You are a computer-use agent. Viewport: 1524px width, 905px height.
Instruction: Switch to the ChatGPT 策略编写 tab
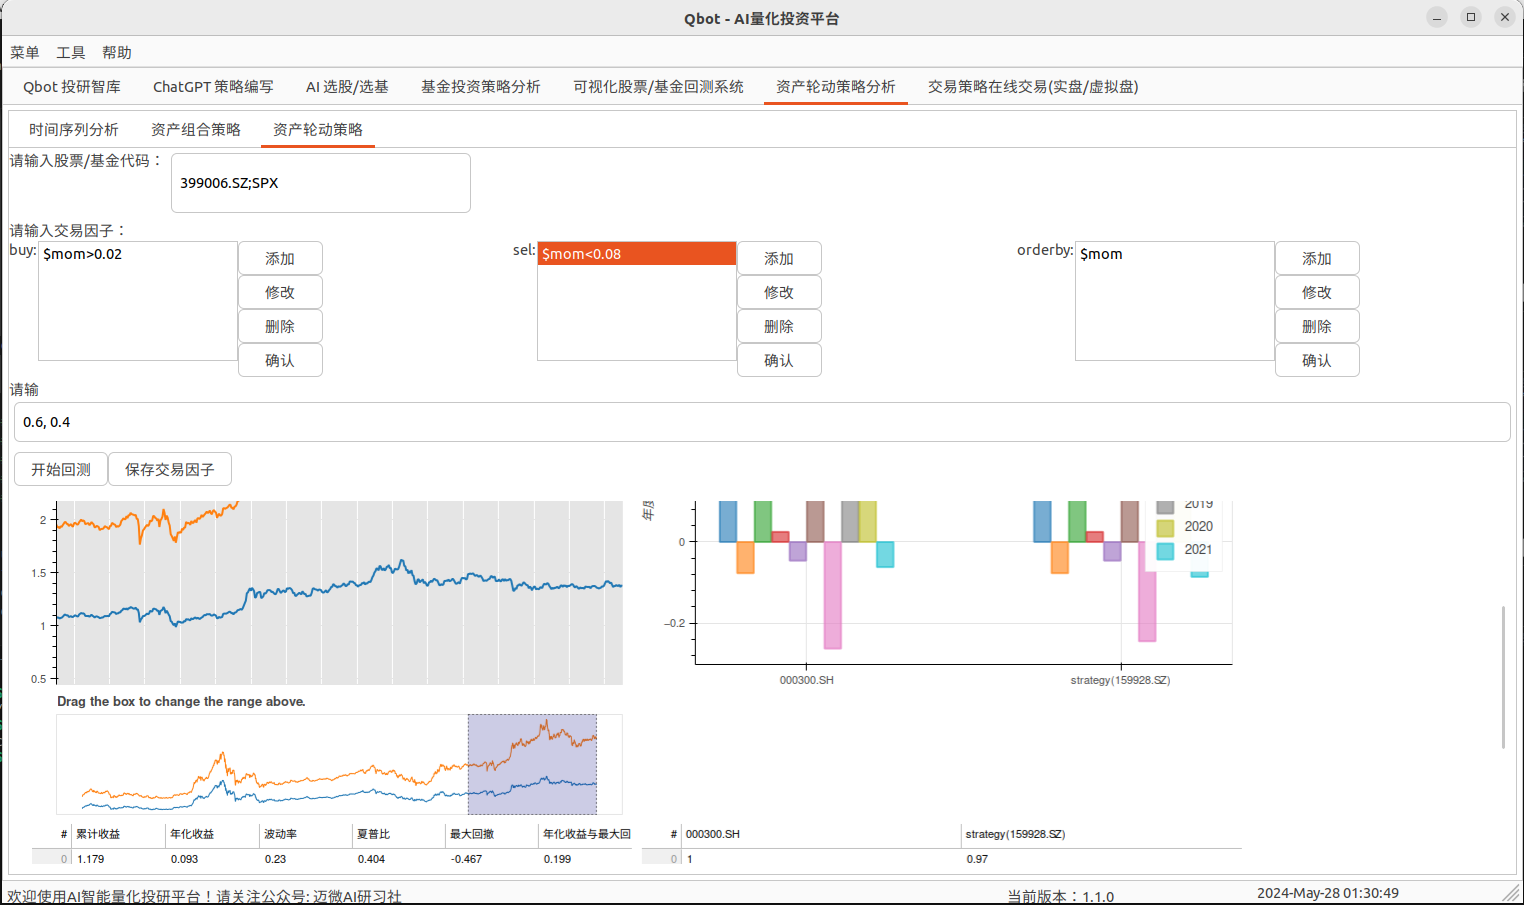click(213, 87)
